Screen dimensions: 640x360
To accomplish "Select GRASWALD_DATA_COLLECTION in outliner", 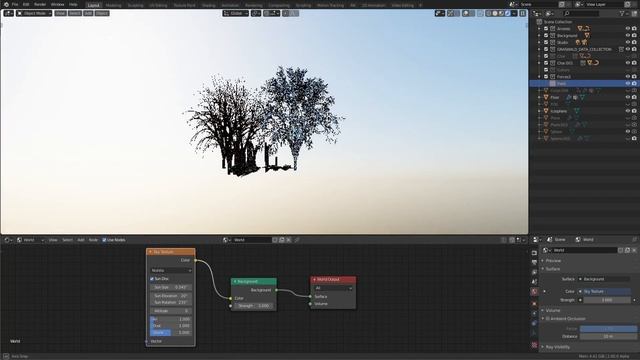I will click(x=584, y=49).
